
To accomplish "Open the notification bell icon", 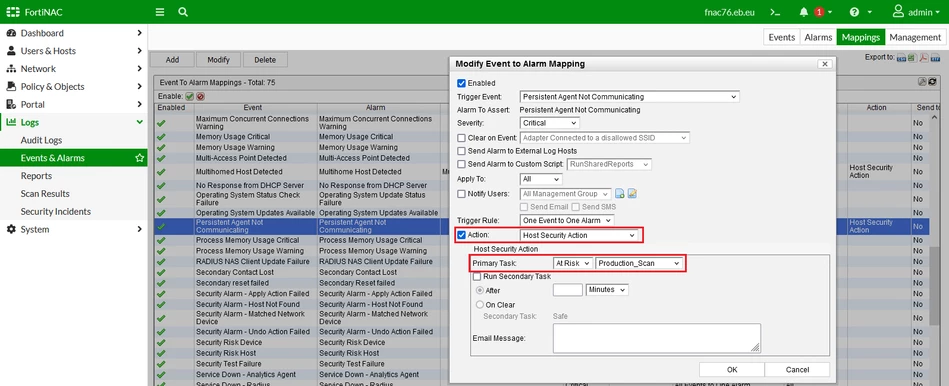I will (x=804, y=12).
